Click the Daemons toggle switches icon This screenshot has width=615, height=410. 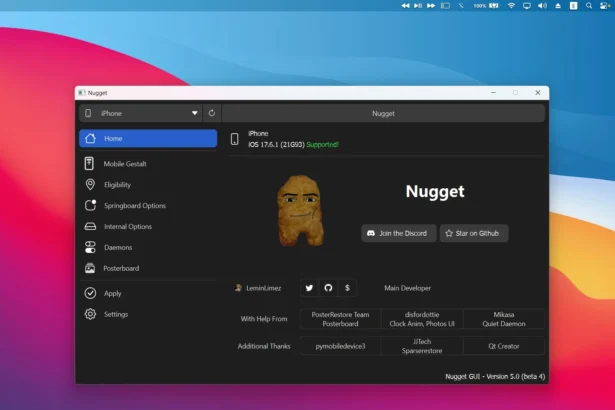pos(90,247)
